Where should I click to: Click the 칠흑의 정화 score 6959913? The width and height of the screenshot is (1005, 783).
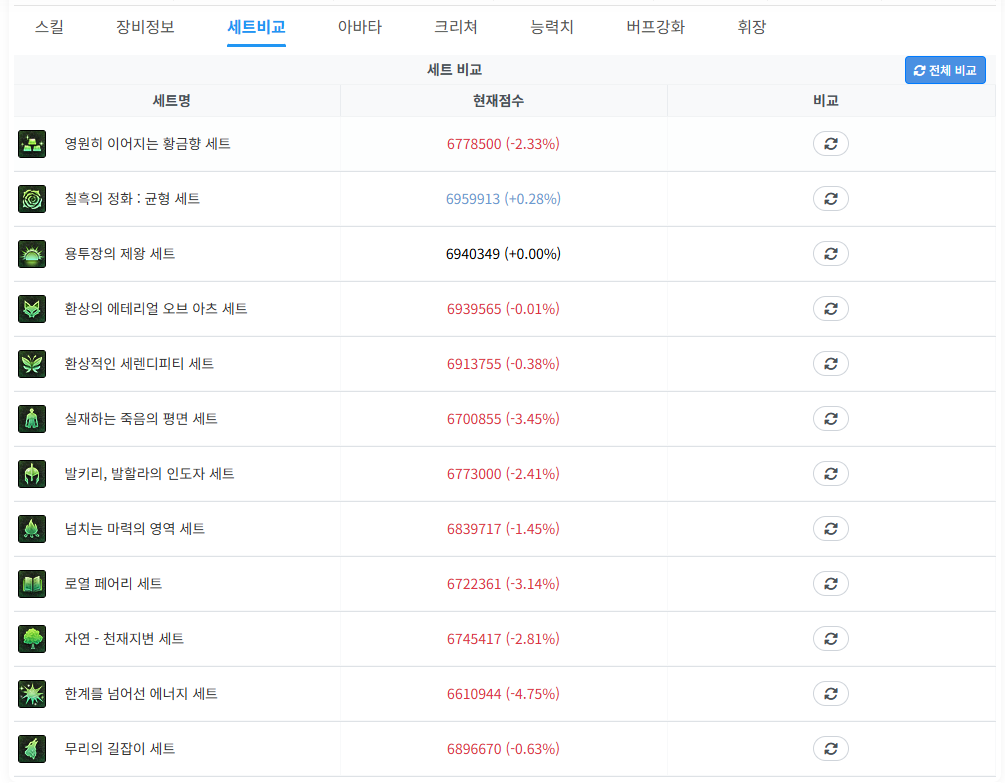click(x=503, y=199)
